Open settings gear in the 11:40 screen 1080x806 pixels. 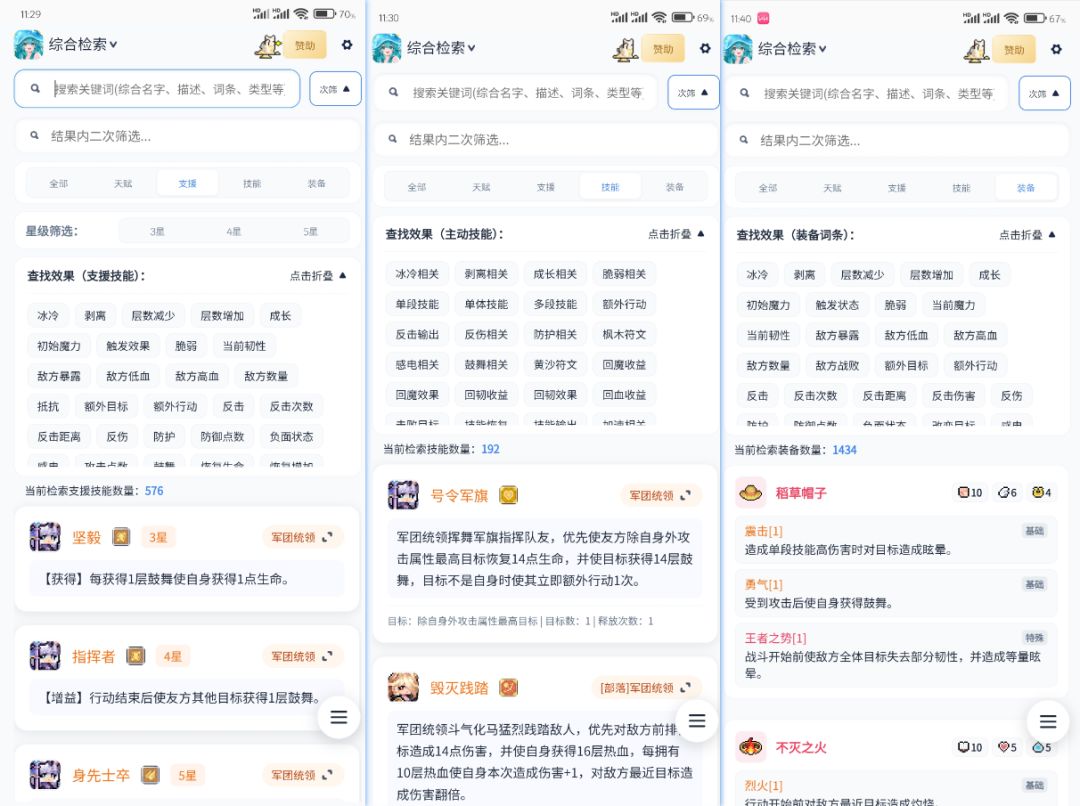point(1056,49)
